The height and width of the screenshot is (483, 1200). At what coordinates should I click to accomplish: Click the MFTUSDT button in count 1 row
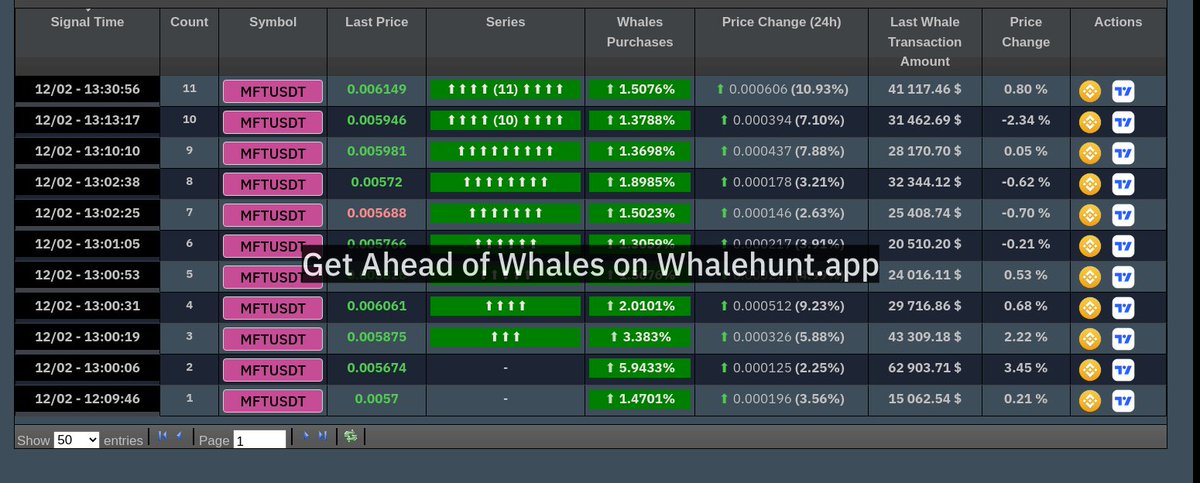coord(273,401)
